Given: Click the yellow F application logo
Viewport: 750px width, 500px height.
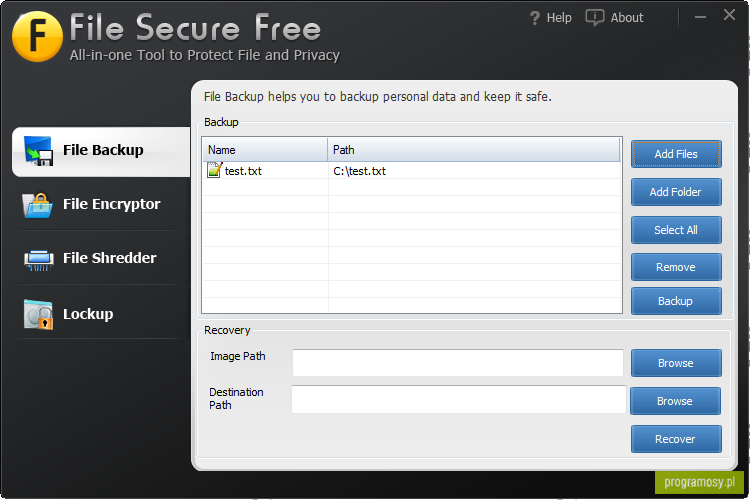Looking at the screenshot, I should (x=37, y=37).
